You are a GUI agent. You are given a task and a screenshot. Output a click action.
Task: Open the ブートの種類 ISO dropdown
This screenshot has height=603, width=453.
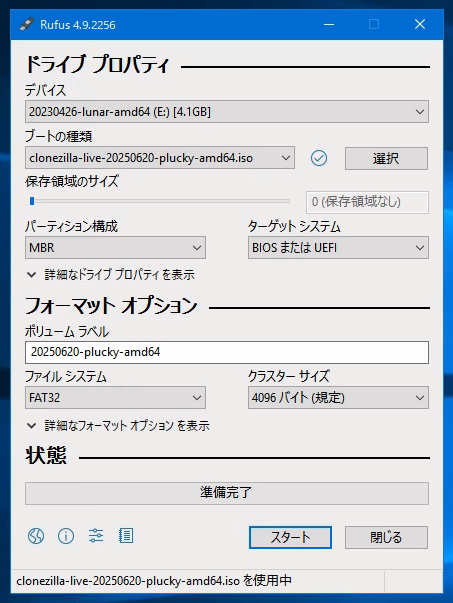pos(160,158)
